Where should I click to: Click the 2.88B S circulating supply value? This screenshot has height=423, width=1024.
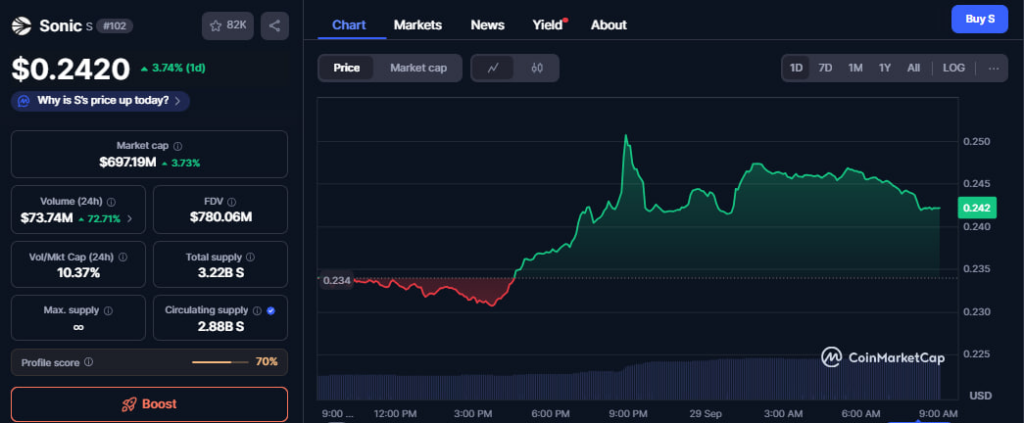[x=221, y=326]
